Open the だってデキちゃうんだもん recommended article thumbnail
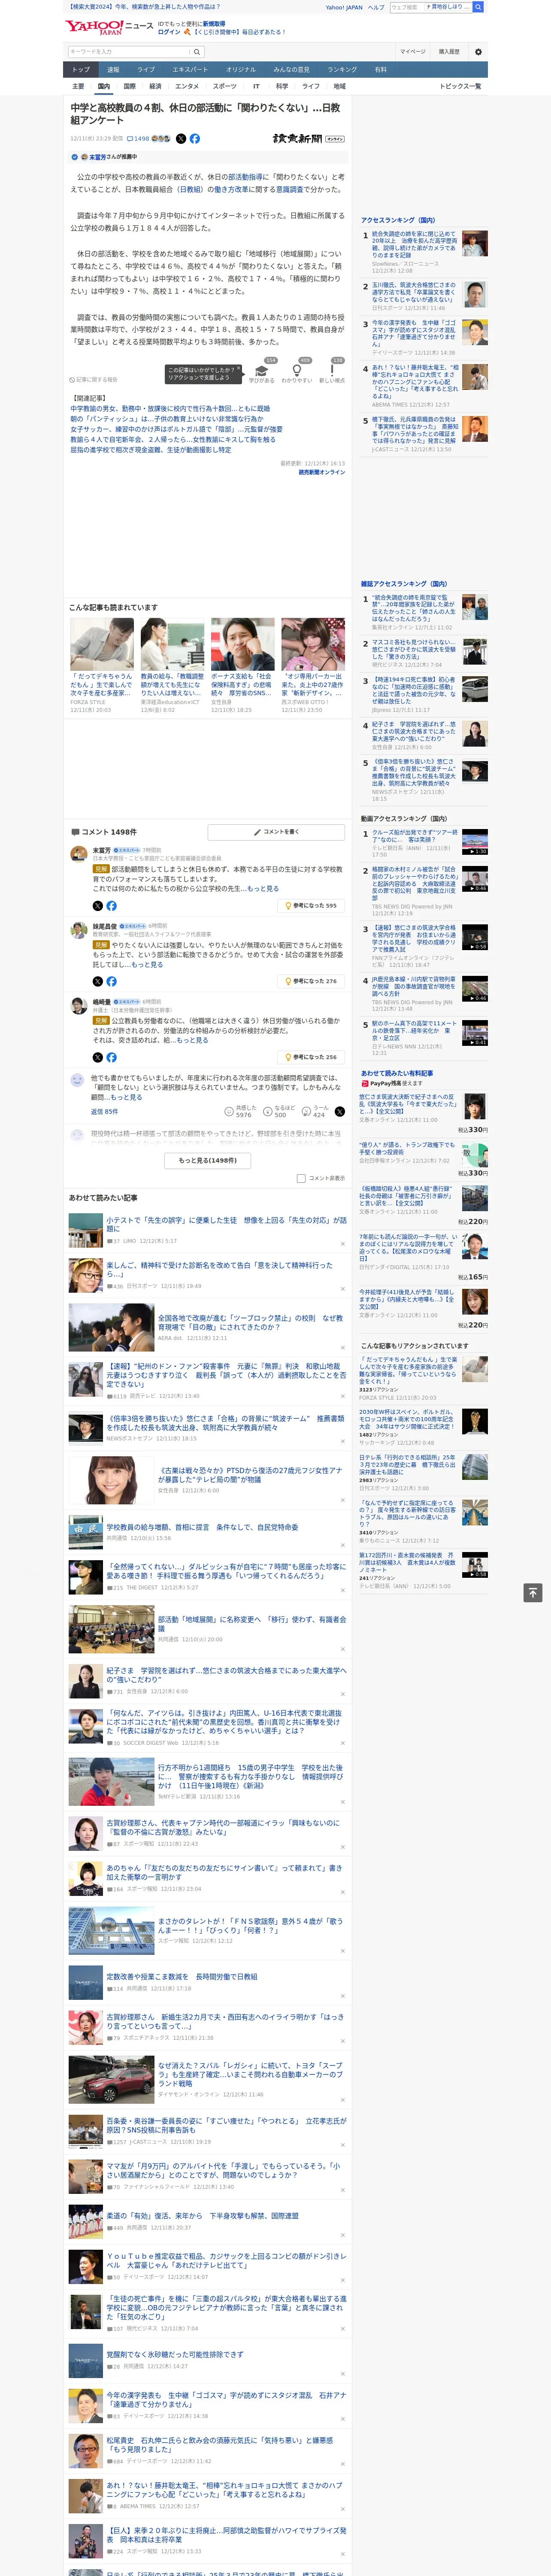551x2576 pixels. (x=102, y=644)
